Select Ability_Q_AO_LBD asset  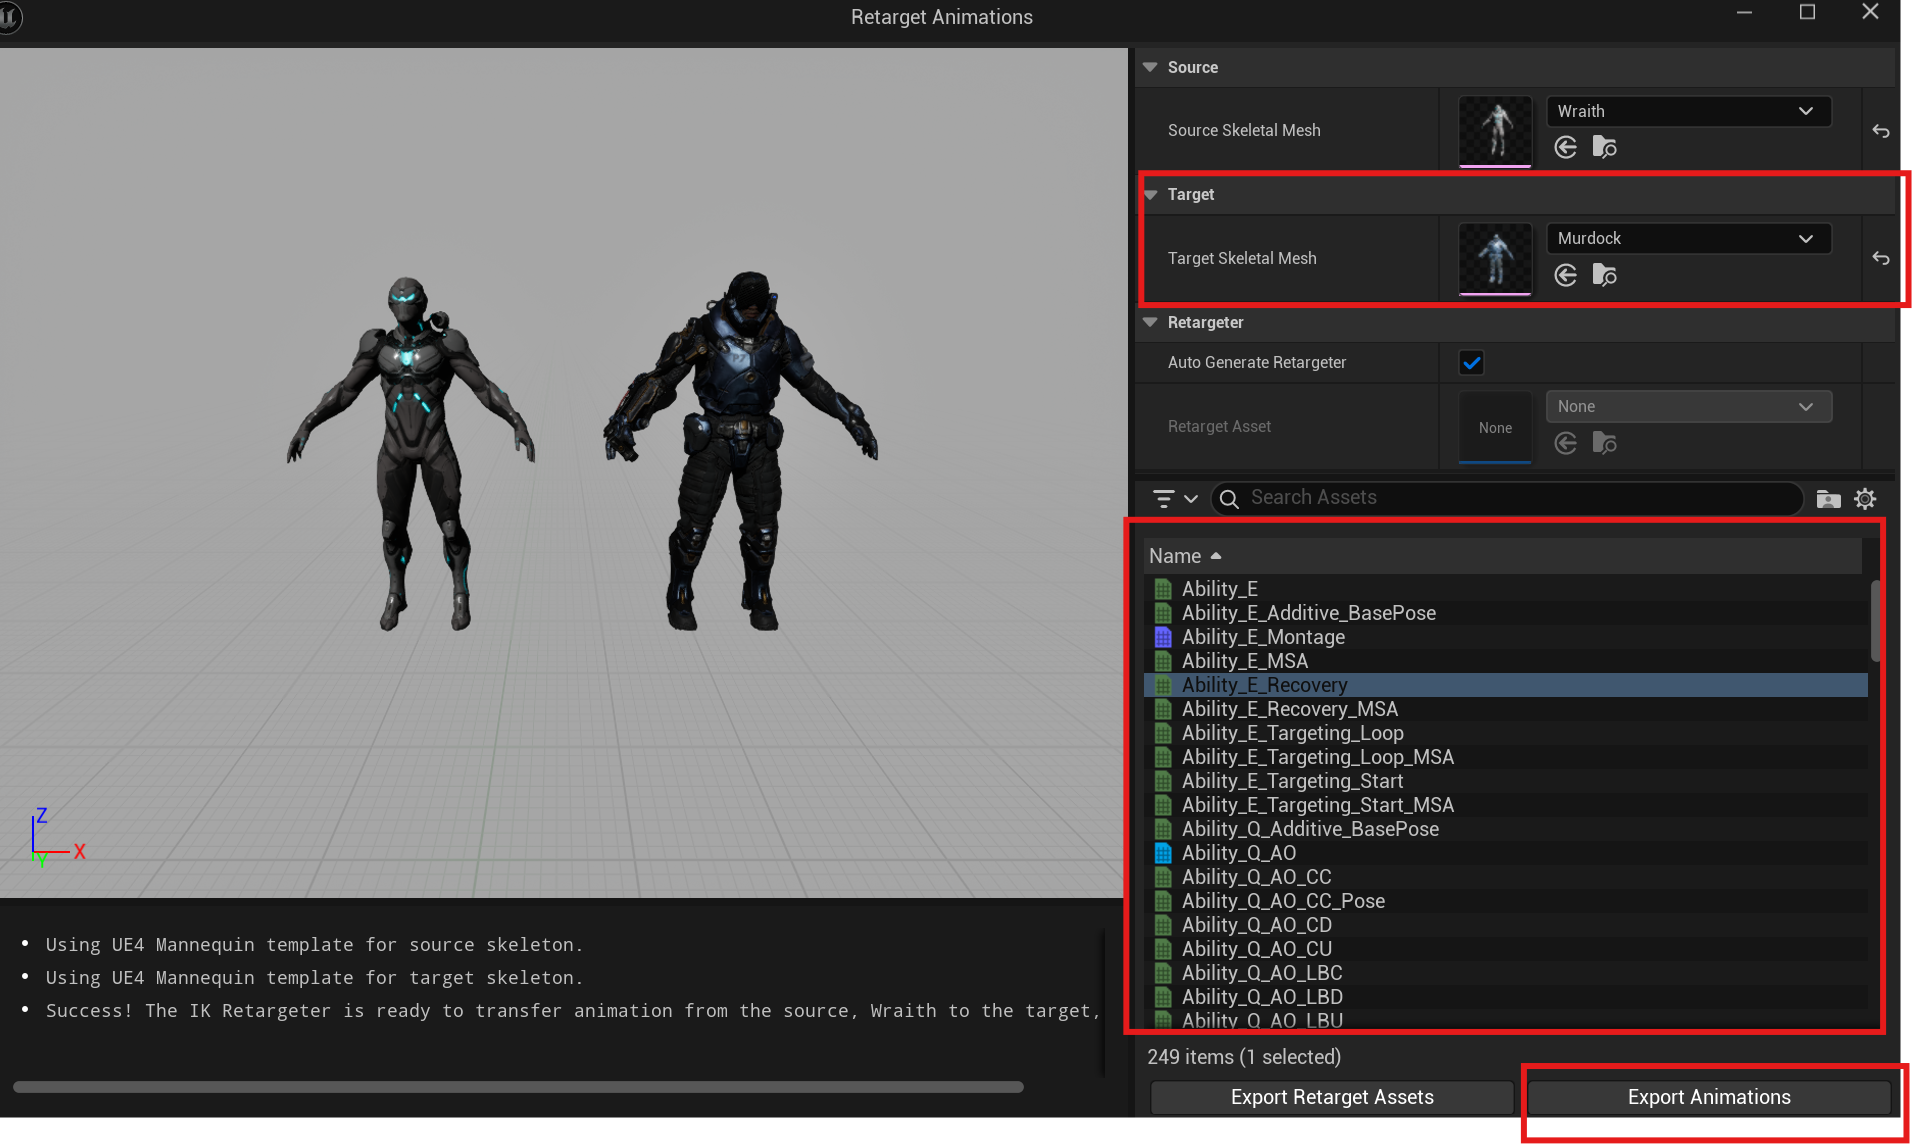pos(1506,997)
